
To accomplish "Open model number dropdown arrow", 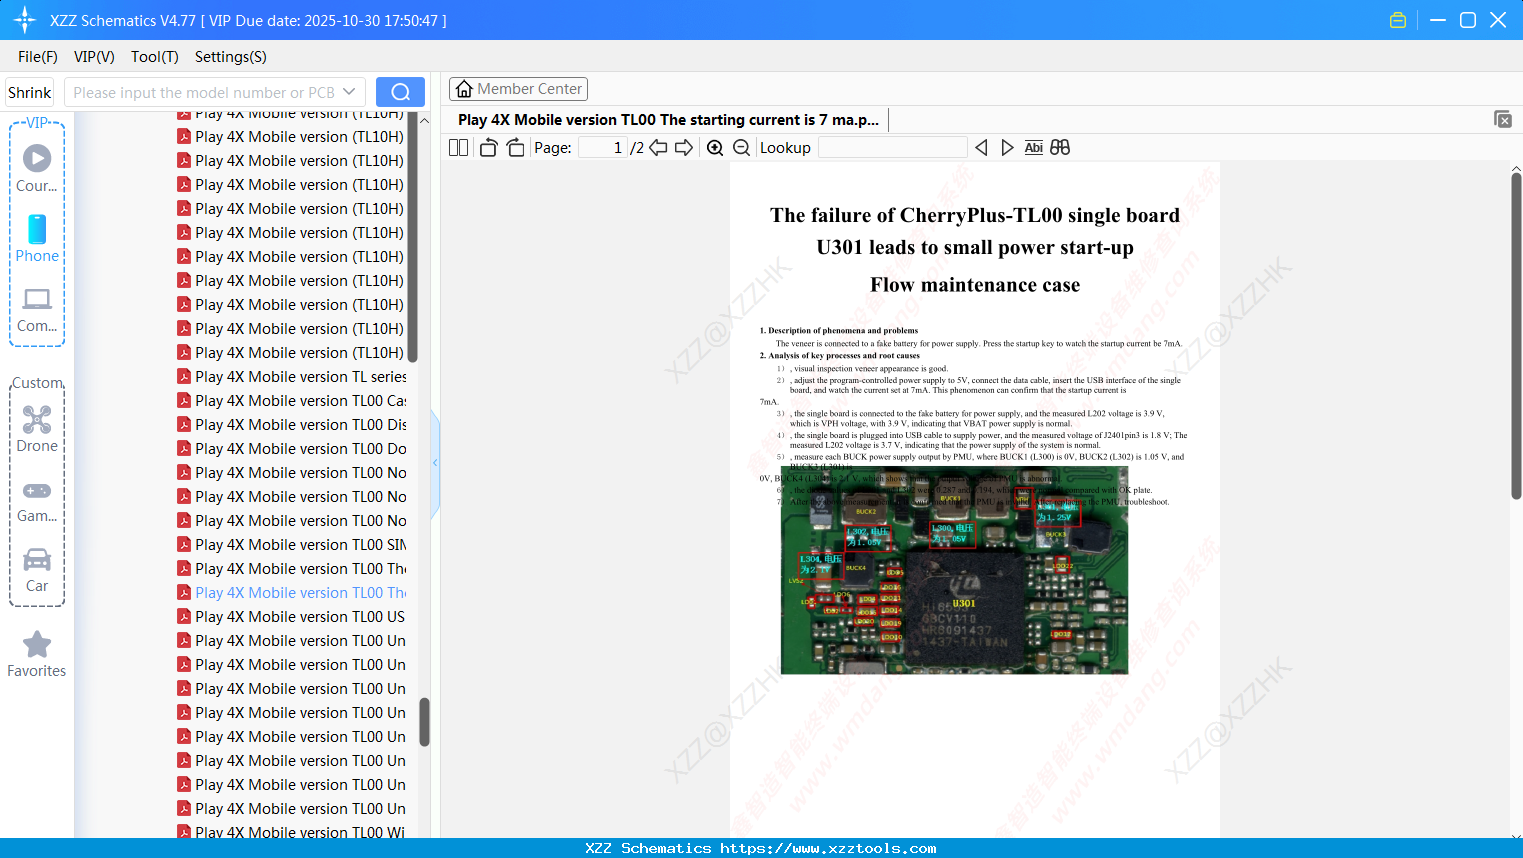I will click(x=349, y=92).
